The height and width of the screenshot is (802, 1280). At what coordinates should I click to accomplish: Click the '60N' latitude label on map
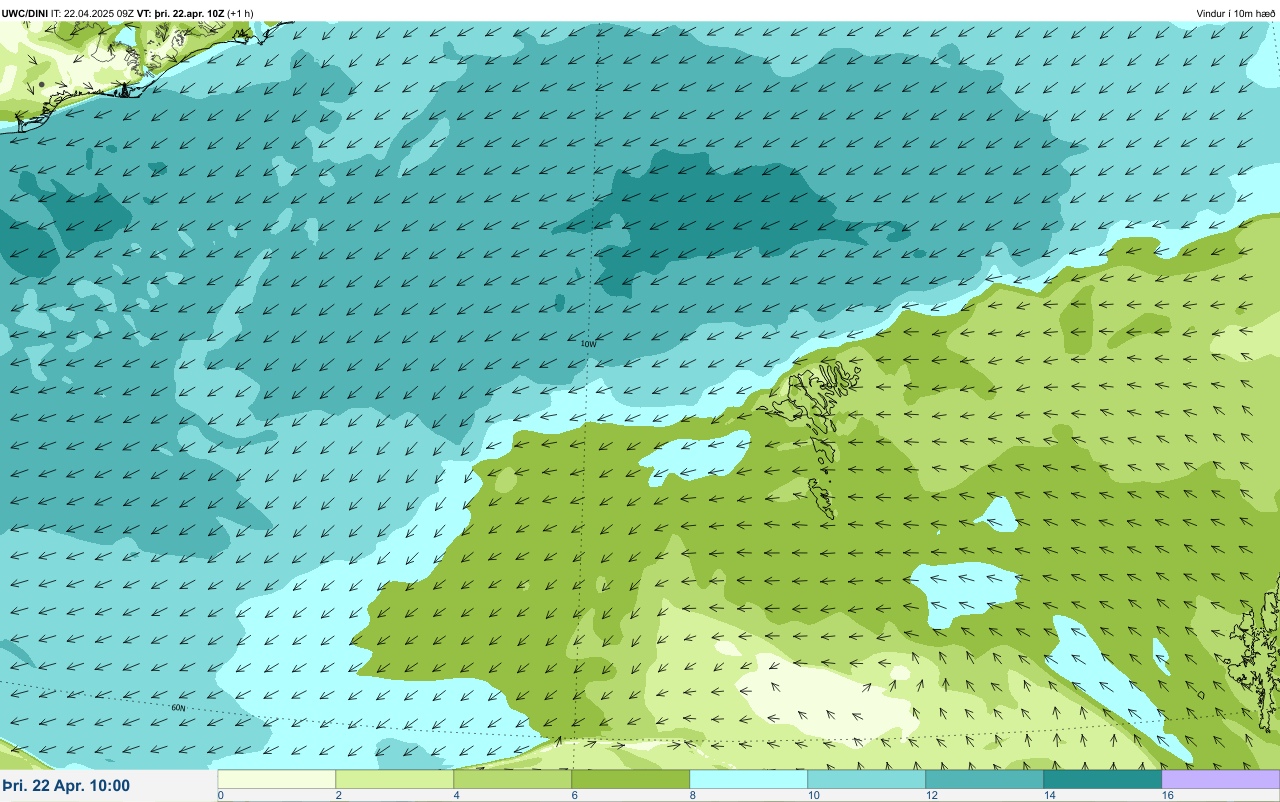point(178,707)
